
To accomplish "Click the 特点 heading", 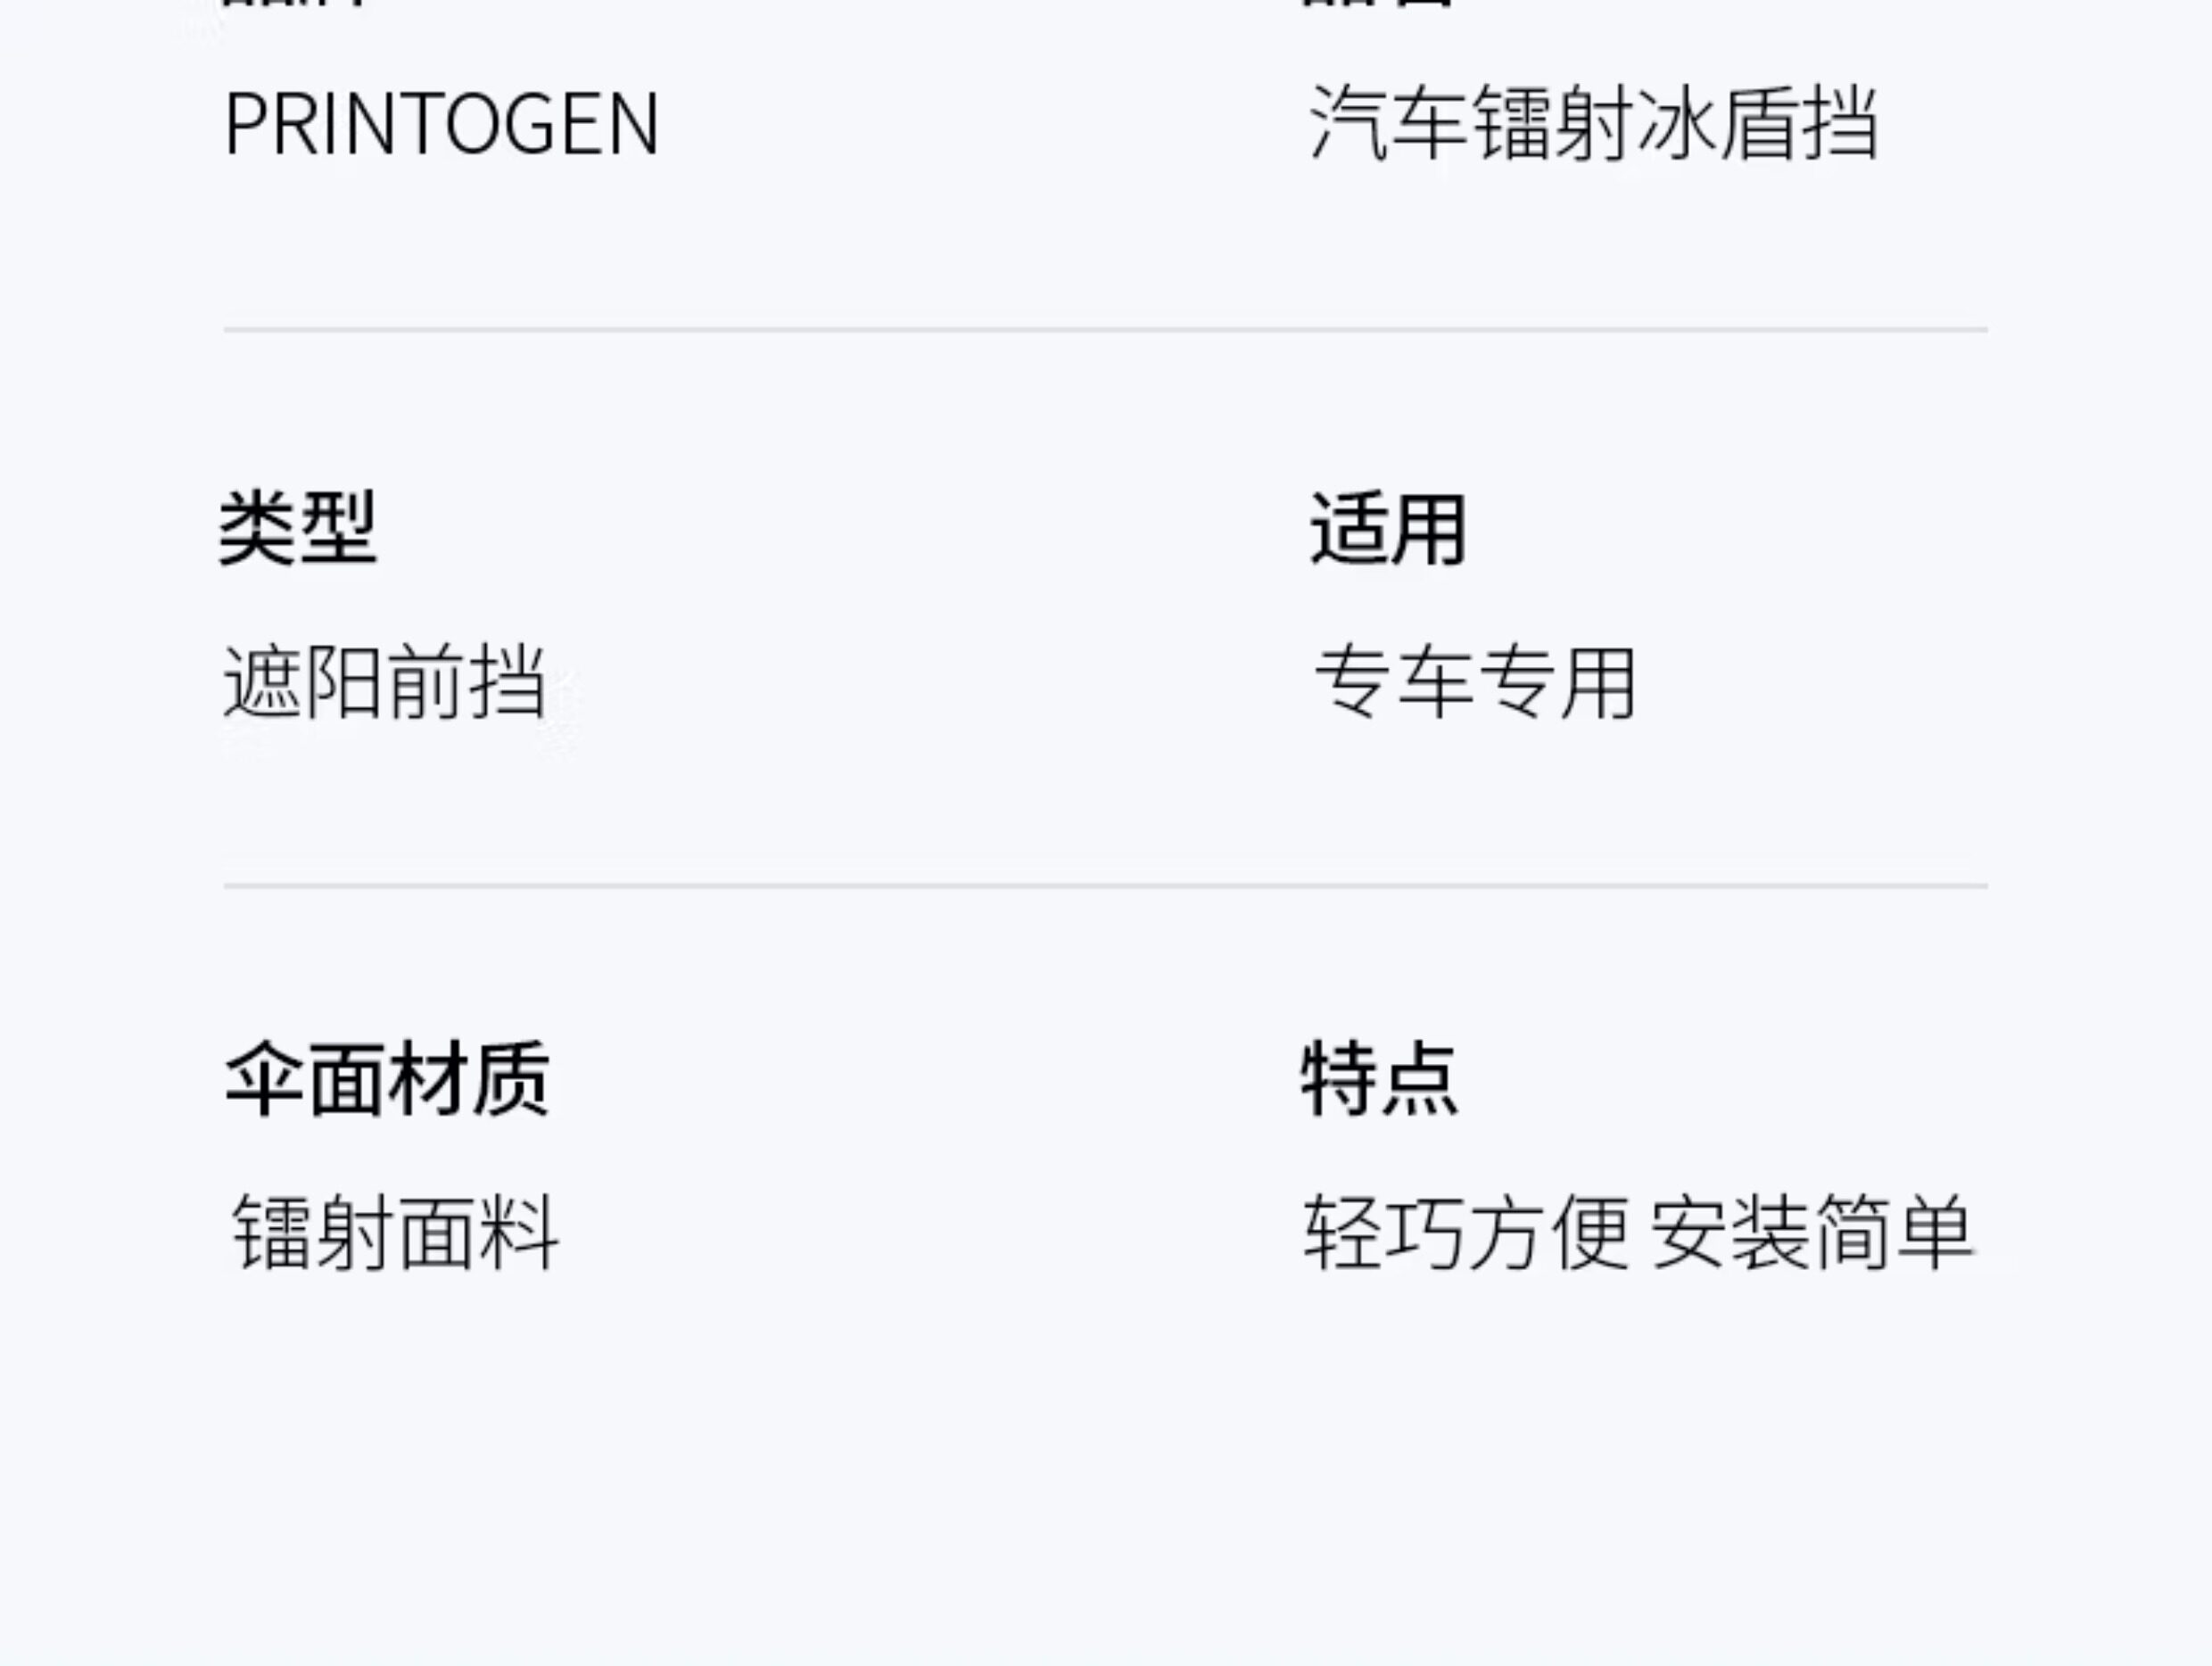I will click(1379, 1079).
